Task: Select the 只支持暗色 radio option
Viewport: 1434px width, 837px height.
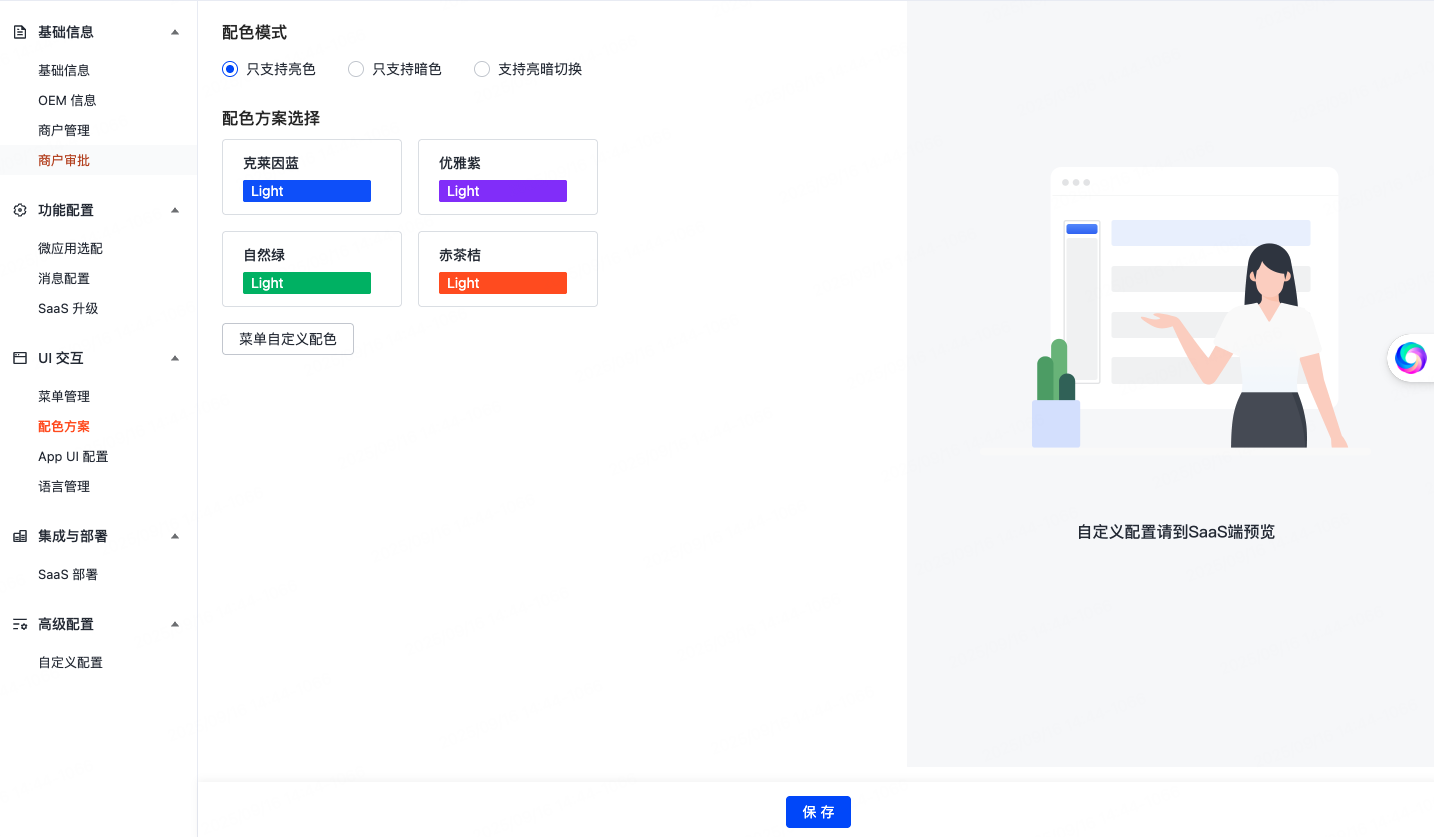Action: pos(356,69)
